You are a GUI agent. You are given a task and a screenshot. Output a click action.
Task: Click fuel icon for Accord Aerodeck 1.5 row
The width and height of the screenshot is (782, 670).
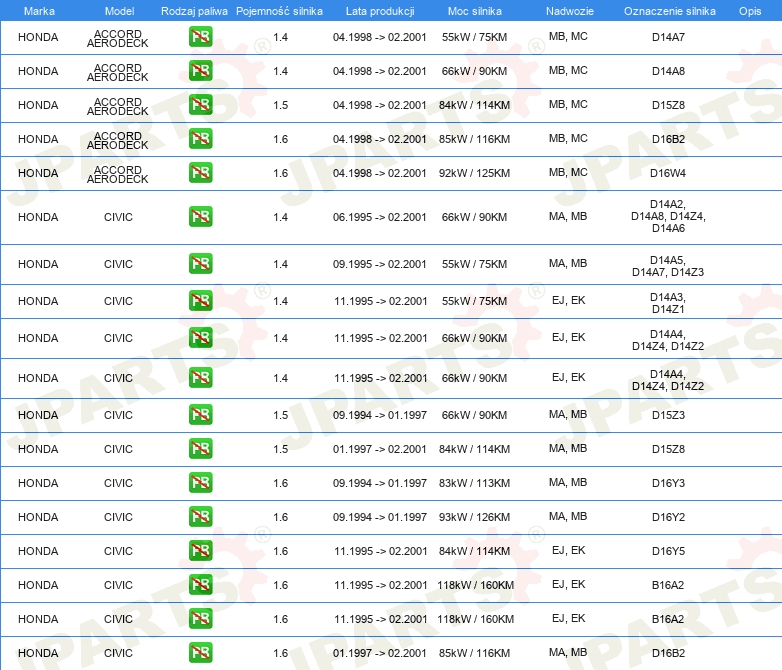pos(200,105)
